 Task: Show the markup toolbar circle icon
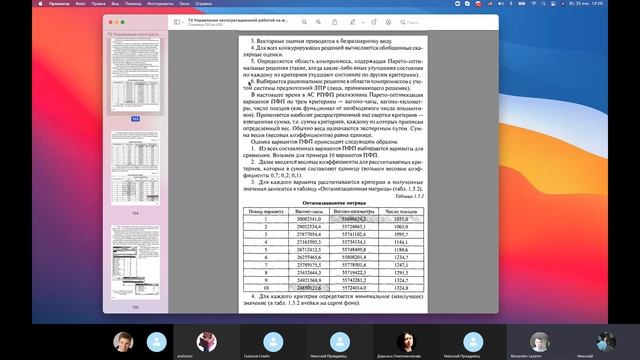point(388,22)
